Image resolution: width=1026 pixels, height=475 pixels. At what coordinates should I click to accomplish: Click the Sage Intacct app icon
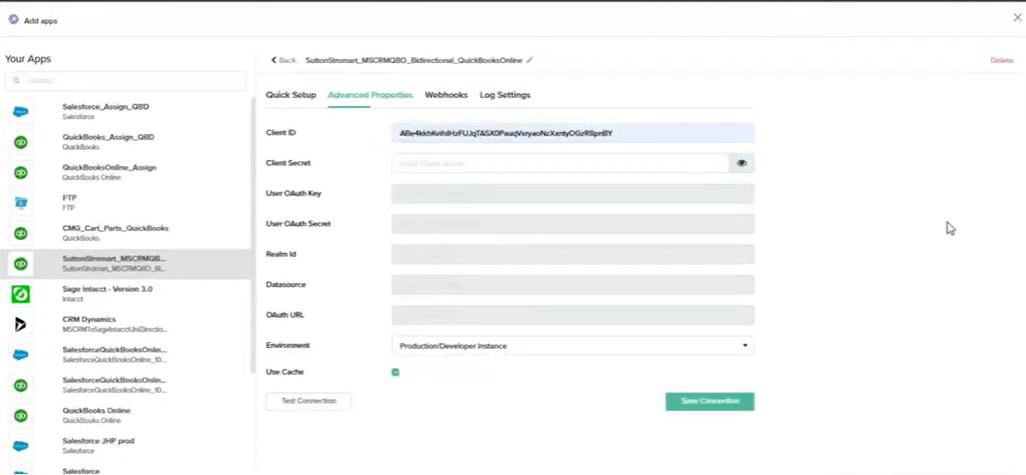20,294
